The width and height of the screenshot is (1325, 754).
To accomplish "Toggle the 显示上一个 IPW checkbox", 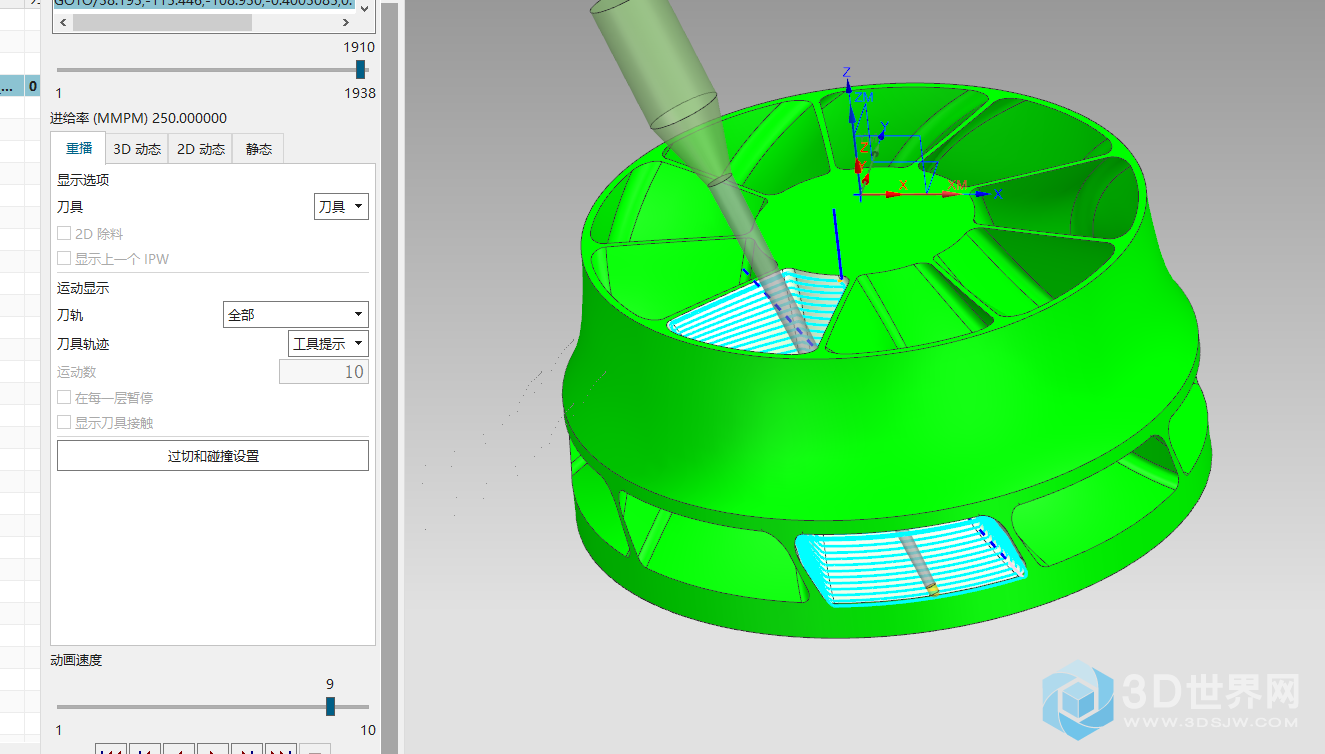I will click(x=64, y=258).
